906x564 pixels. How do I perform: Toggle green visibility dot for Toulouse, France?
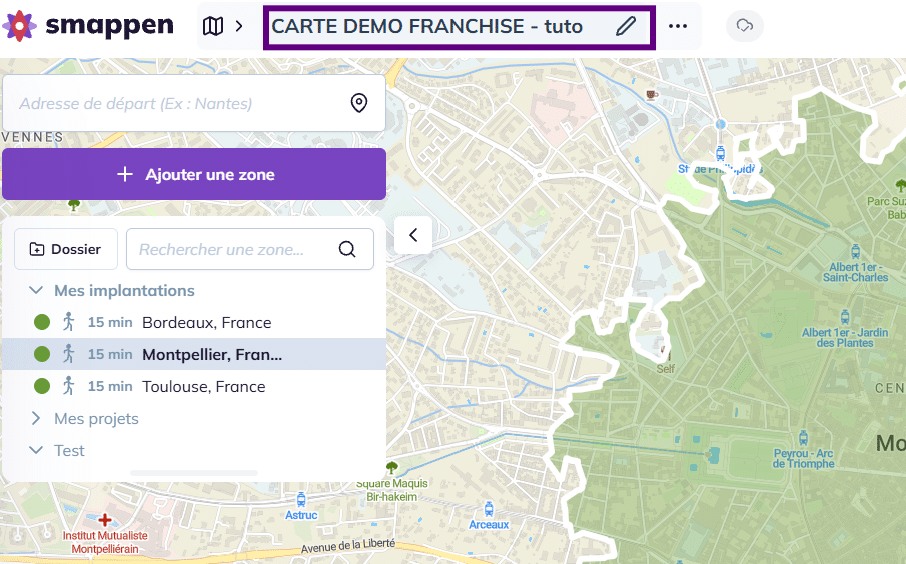[42, 386]
